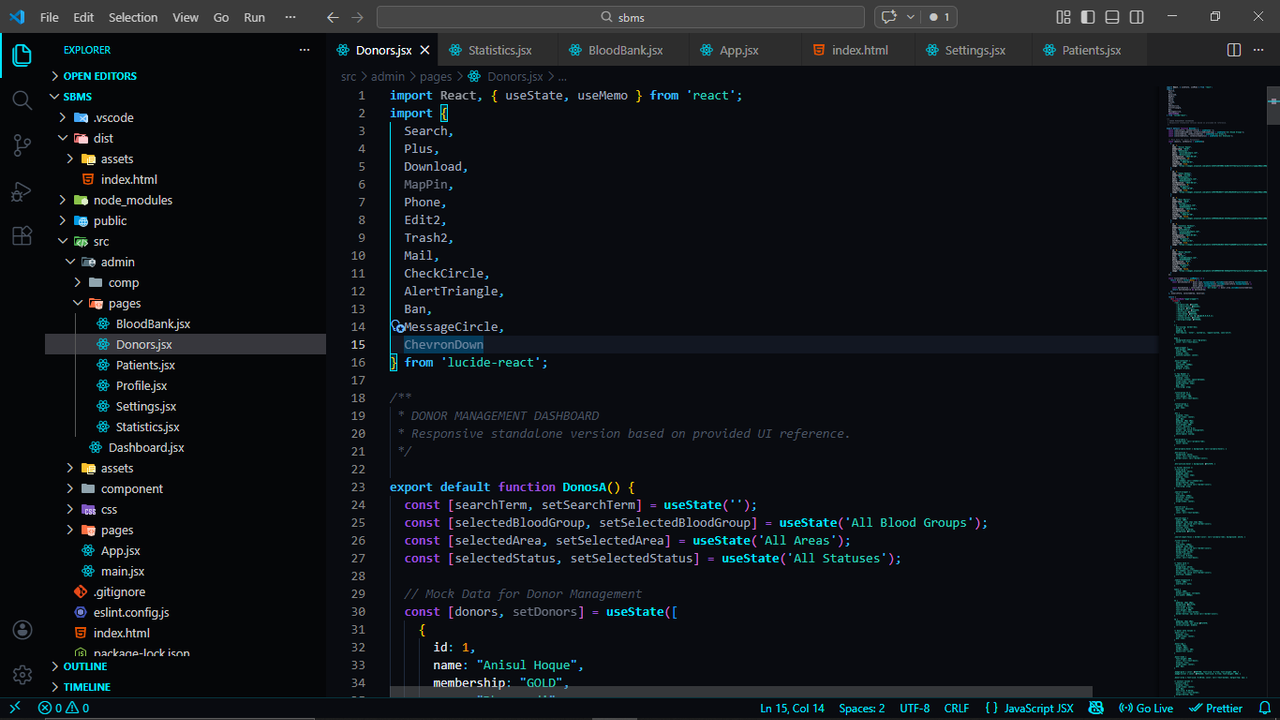Open the Search view in the activity bar

pos(22,100)
